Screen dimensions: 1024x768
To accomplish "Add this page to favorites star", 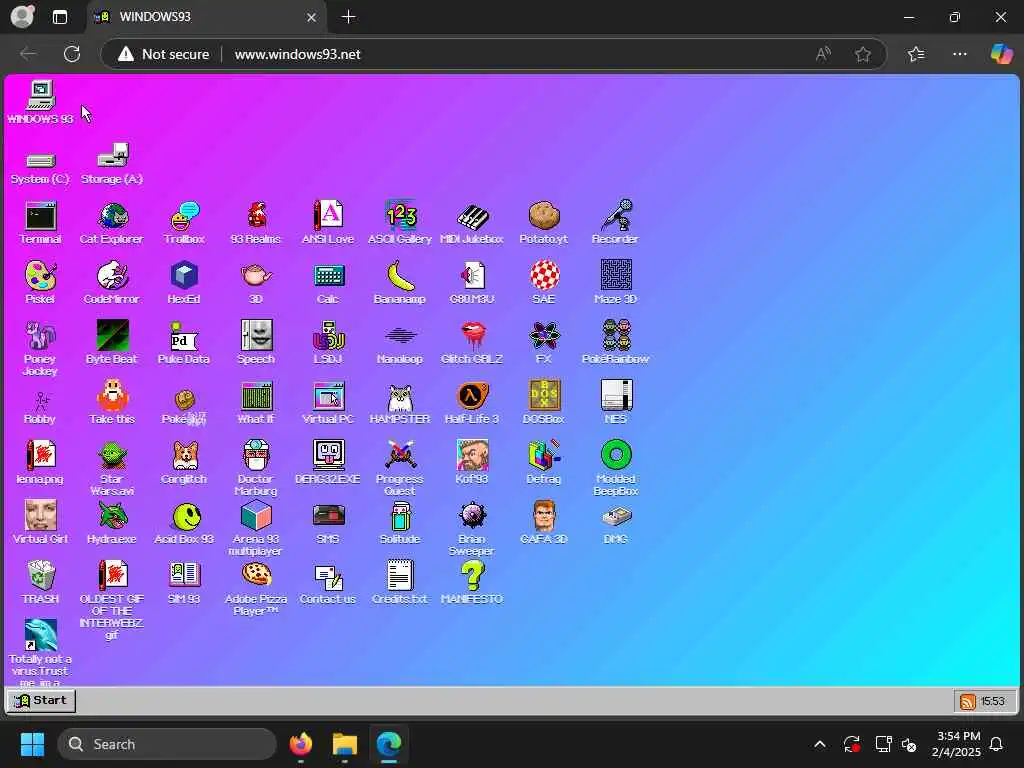I will point(863,54).
